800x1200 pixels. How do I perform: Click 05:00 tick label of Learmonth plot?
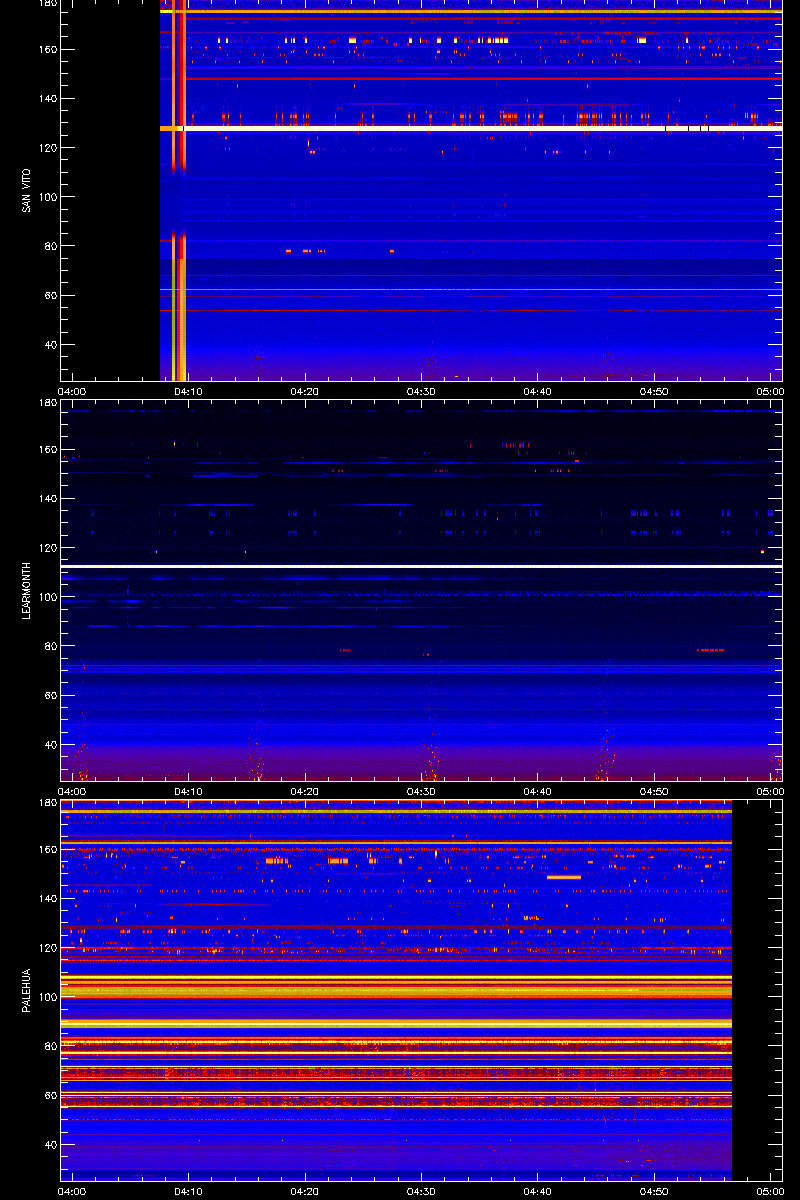[770, 791]
